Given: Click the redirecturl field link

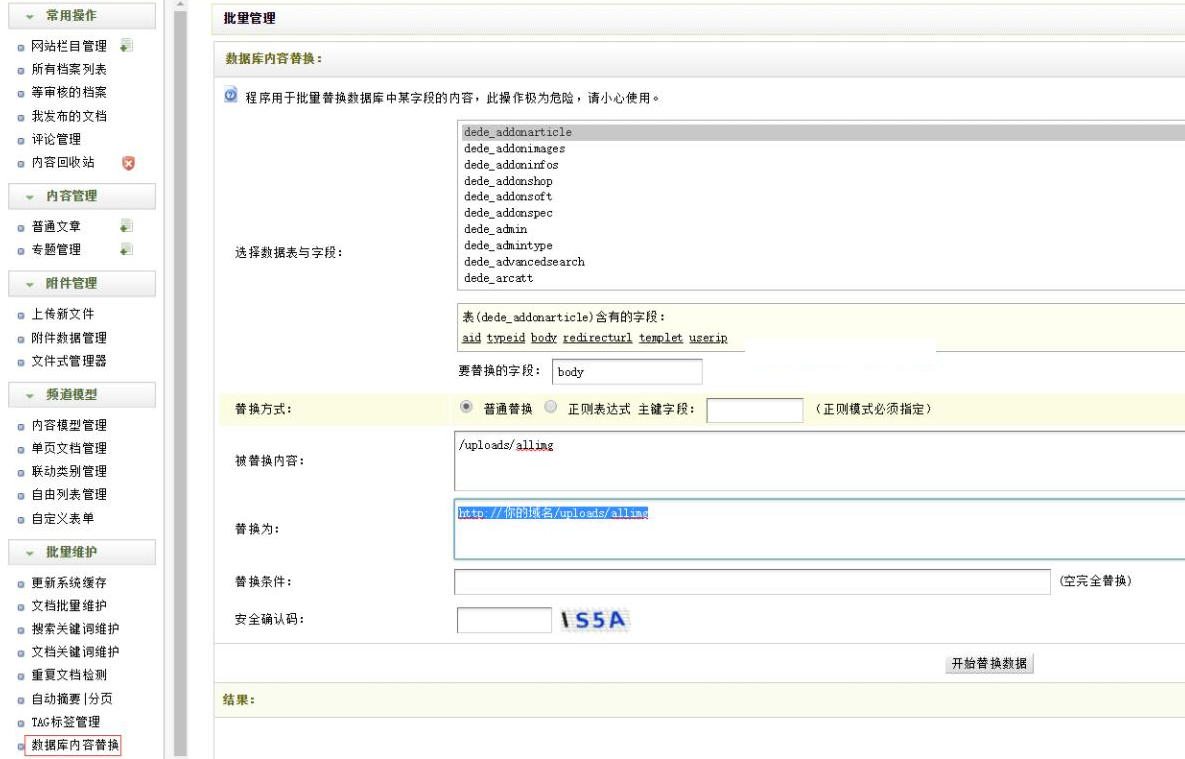Looking at the screenshot, I should (x=597, y=338).
